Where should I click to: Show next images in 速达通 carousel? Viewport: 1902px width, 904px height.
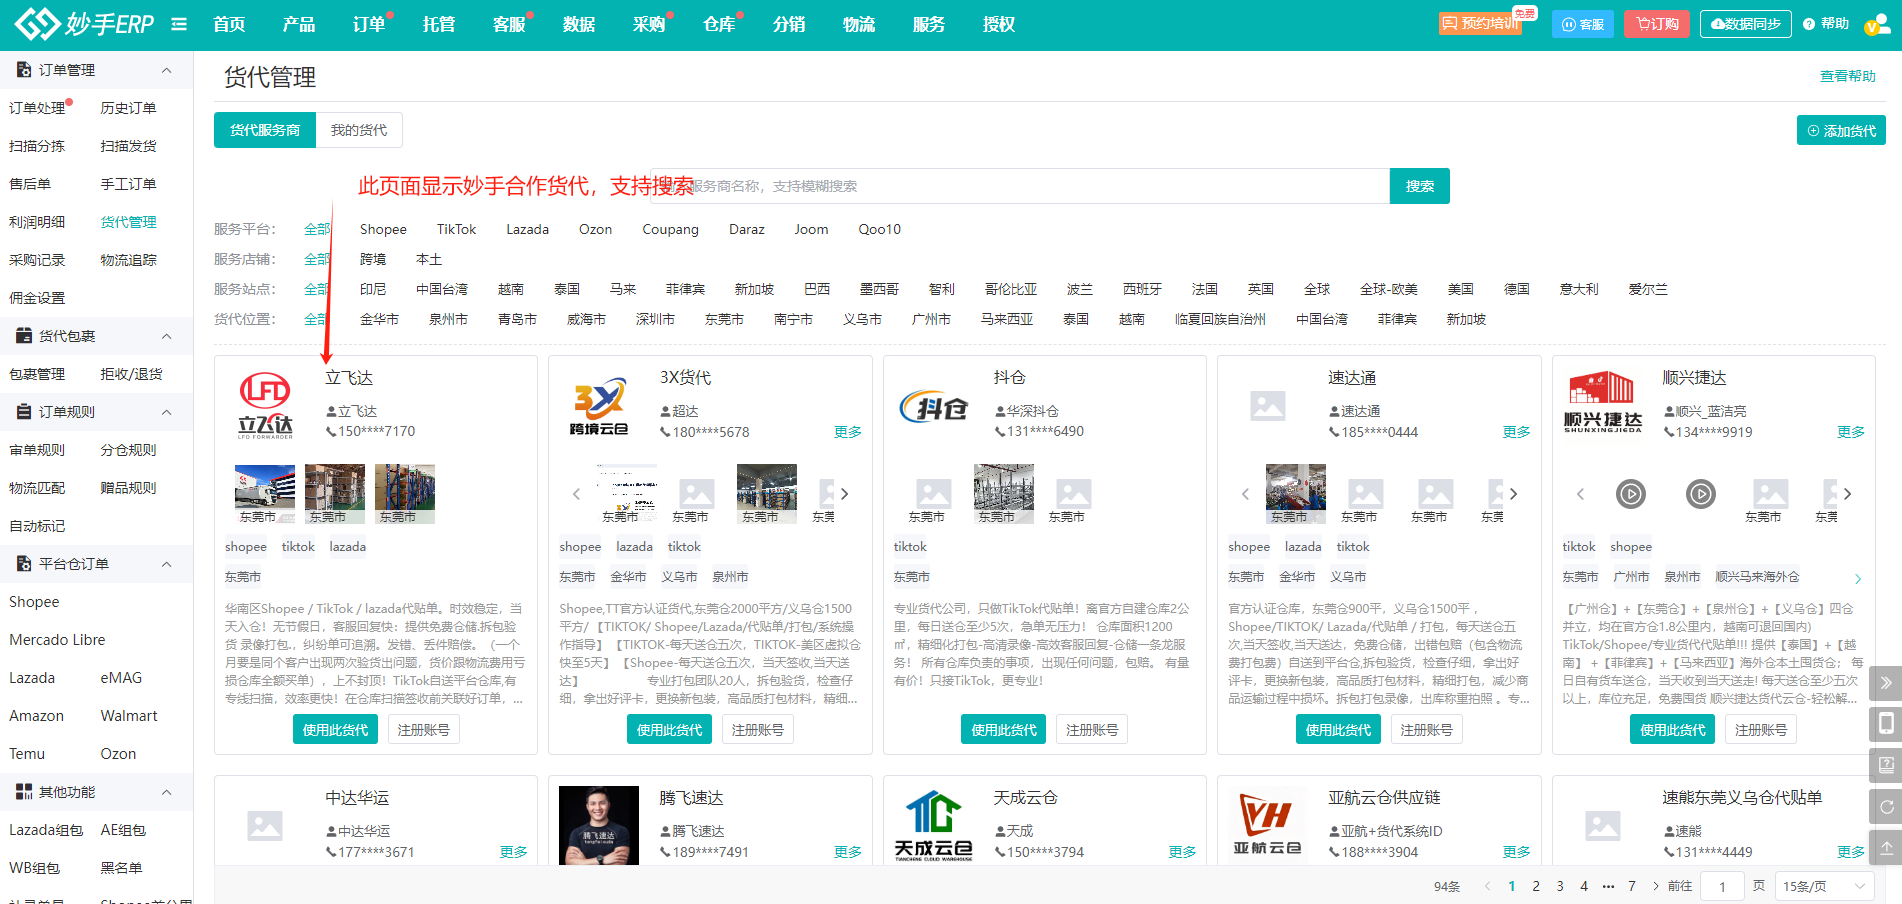click(x=1513, y=493)
